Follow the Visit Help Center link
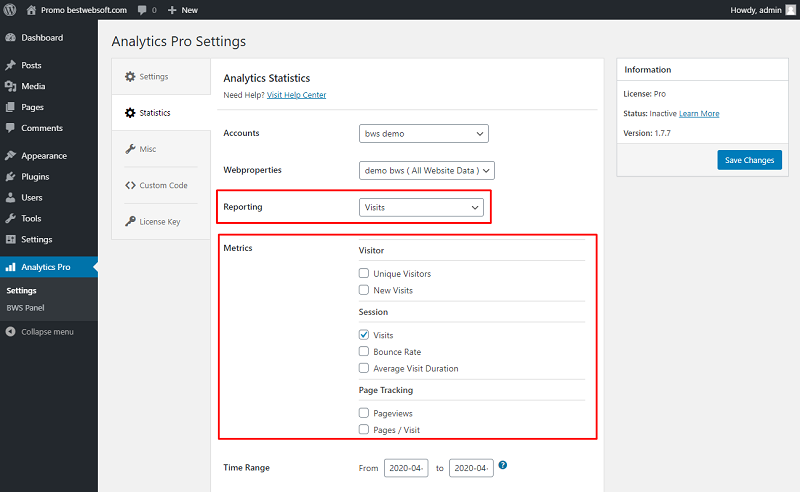The image size is (800, 492). [296, 95]
